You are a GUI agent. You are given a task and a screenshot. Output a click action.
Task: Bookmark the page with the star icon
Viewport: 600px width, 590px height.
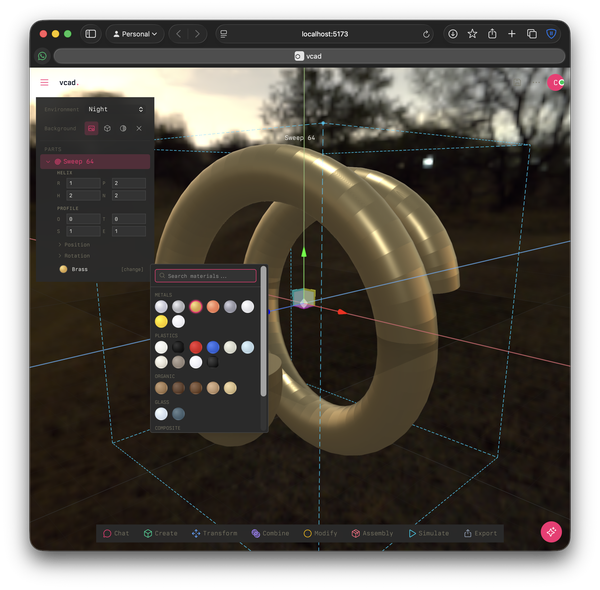472,34
